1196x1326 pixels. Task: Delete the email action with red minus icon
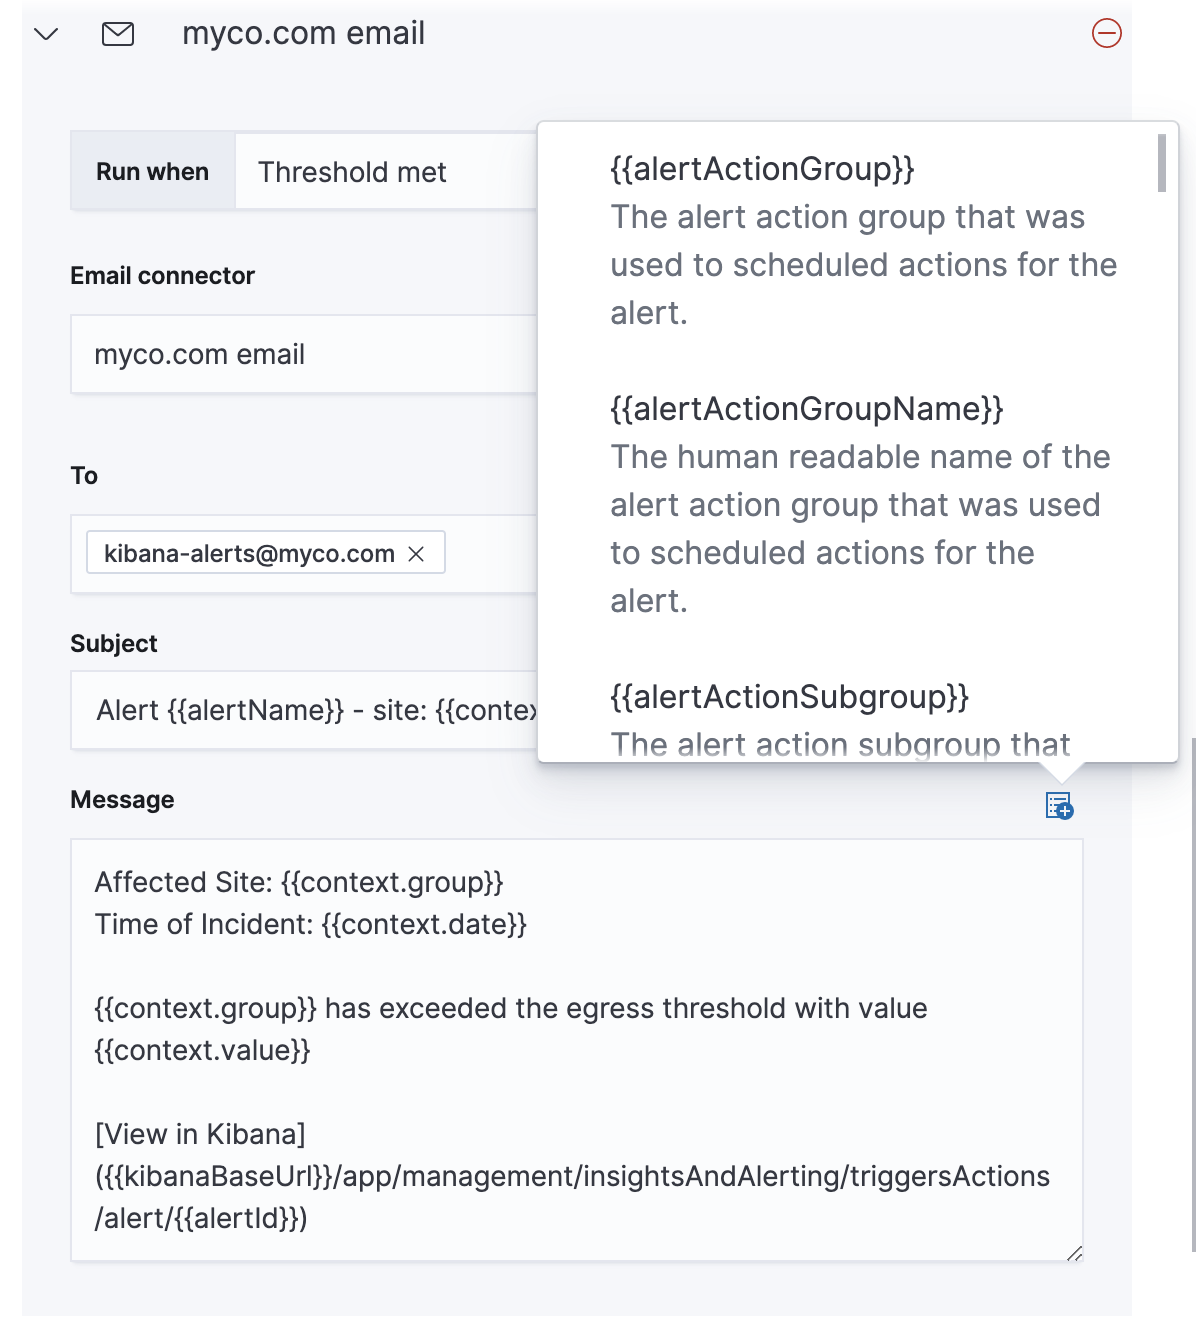coord(1106,34)
